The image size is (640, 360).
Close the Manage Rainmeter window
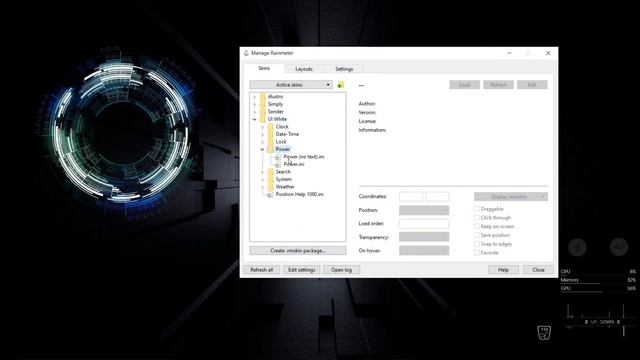click(x=548, y=53)
